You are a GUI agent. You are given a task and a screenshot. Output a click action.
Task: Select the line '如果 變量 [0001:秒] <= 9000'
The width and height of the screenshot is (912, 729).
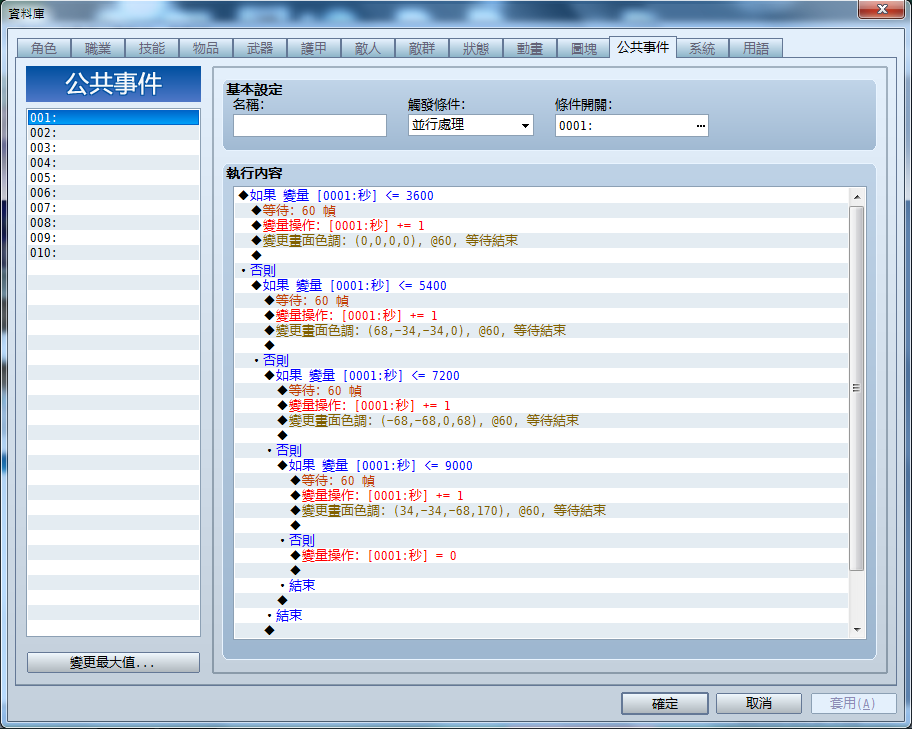point(541,465)
